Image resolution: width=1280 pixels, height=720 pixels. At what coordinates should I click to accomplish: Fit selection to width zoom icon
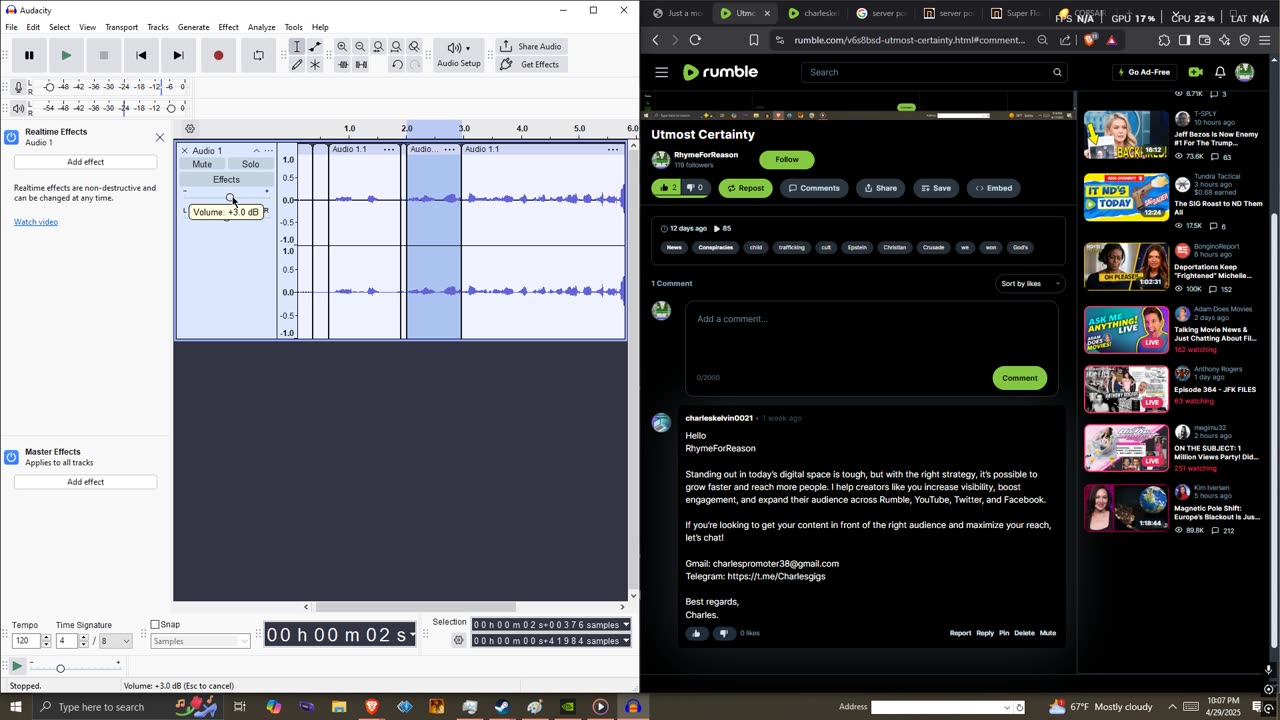pyautogui.click(x=378, y=46)
